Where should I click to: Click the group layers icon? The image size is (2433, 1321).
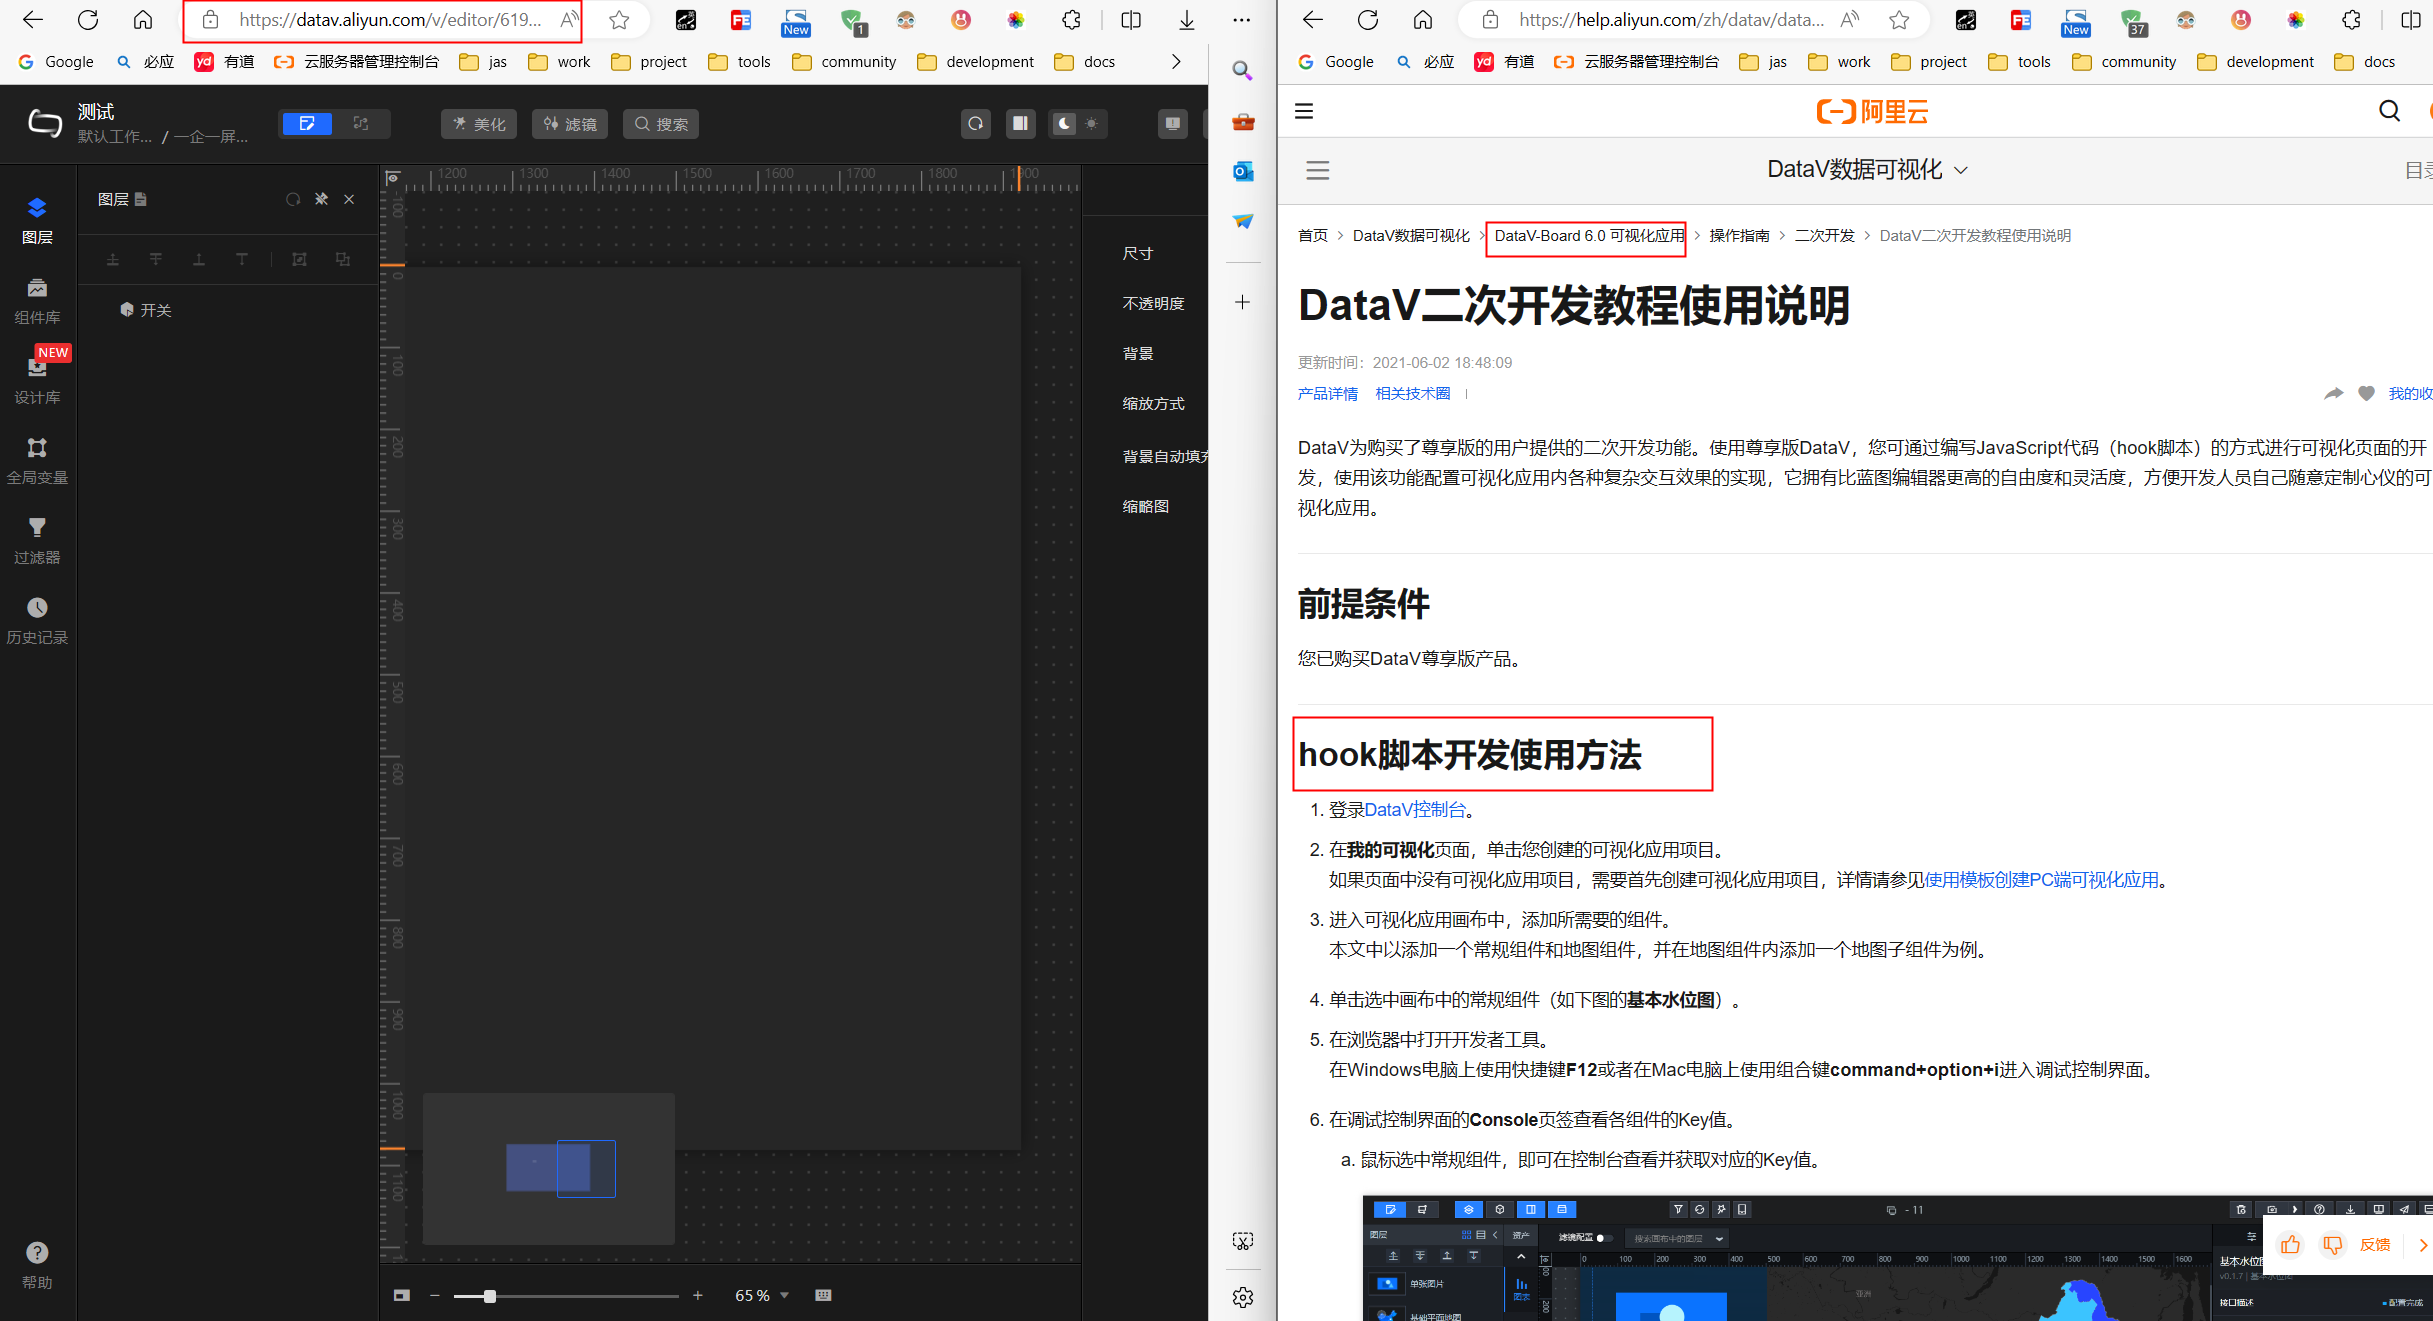coord(299,259)
